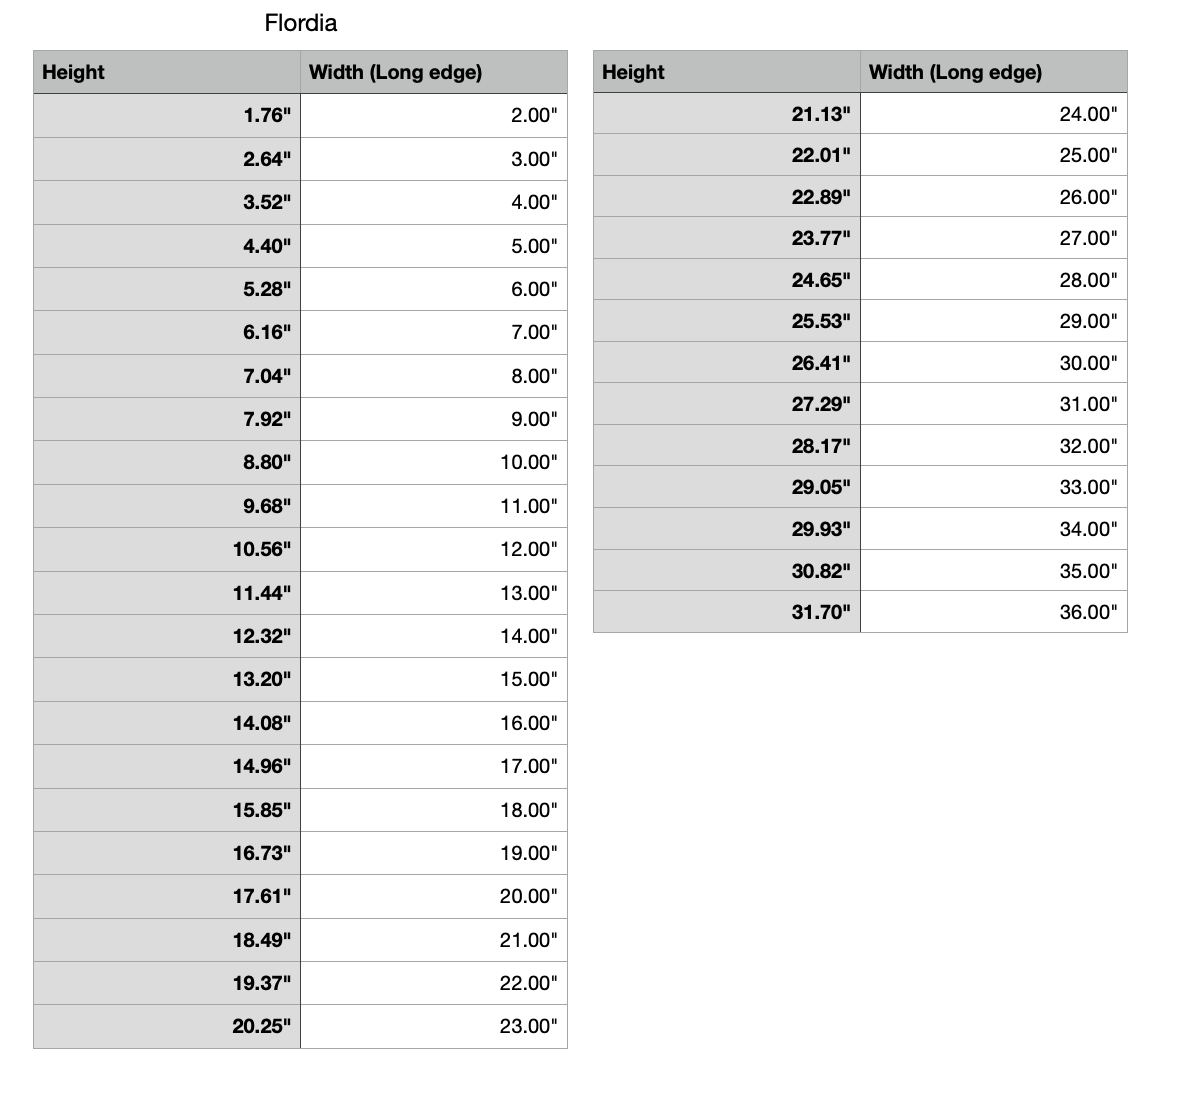
Task: Click the 2.00" width cell
Action: tap(433, 115)
